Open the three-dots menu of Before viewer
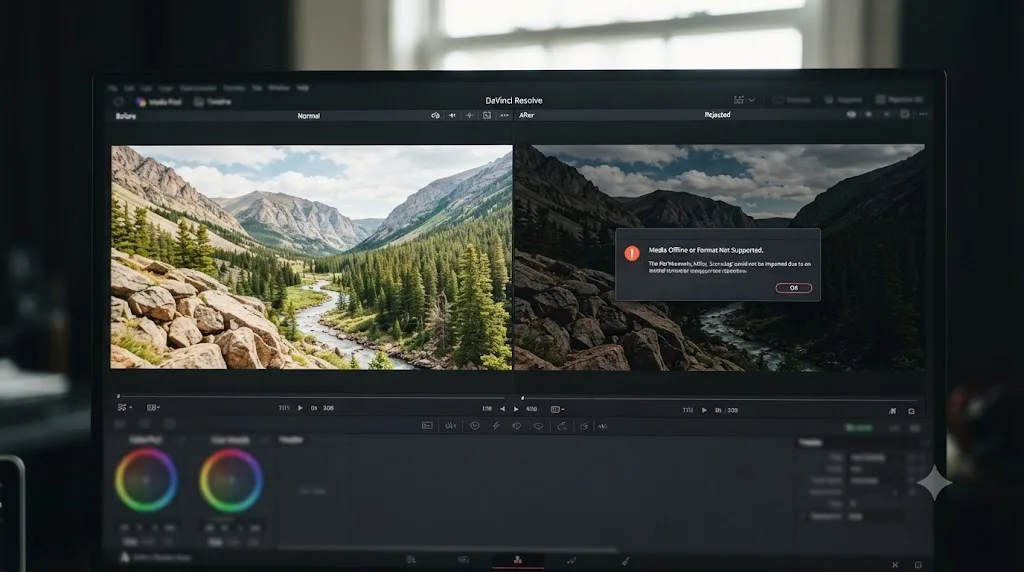The image size is (1024, 572). click(504, 116)
